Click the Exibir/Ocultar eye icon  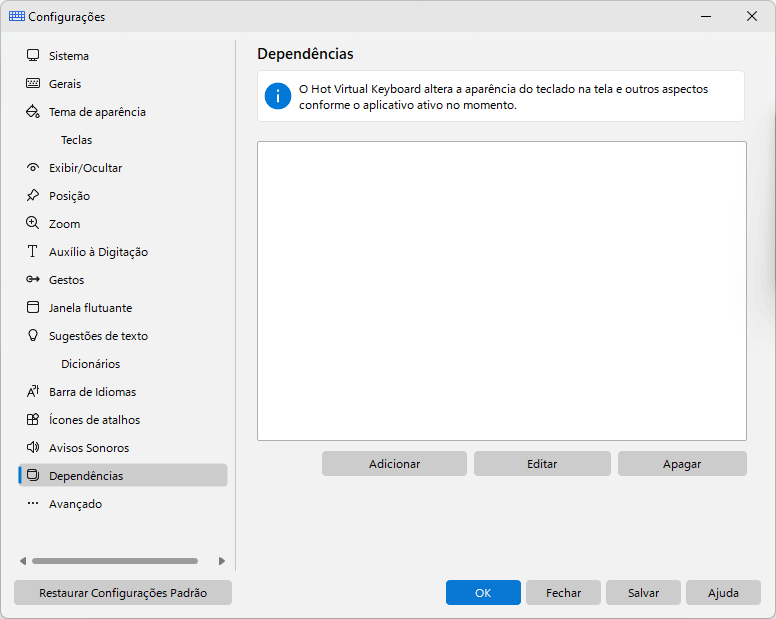[x=33, y=167]
